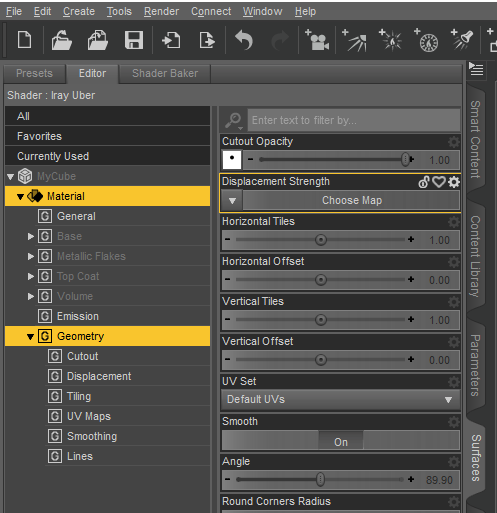The height and width of the screenshot is (513, 497).
Task: Open Displacement Strength gear settings
Action: tap(454, 182)
